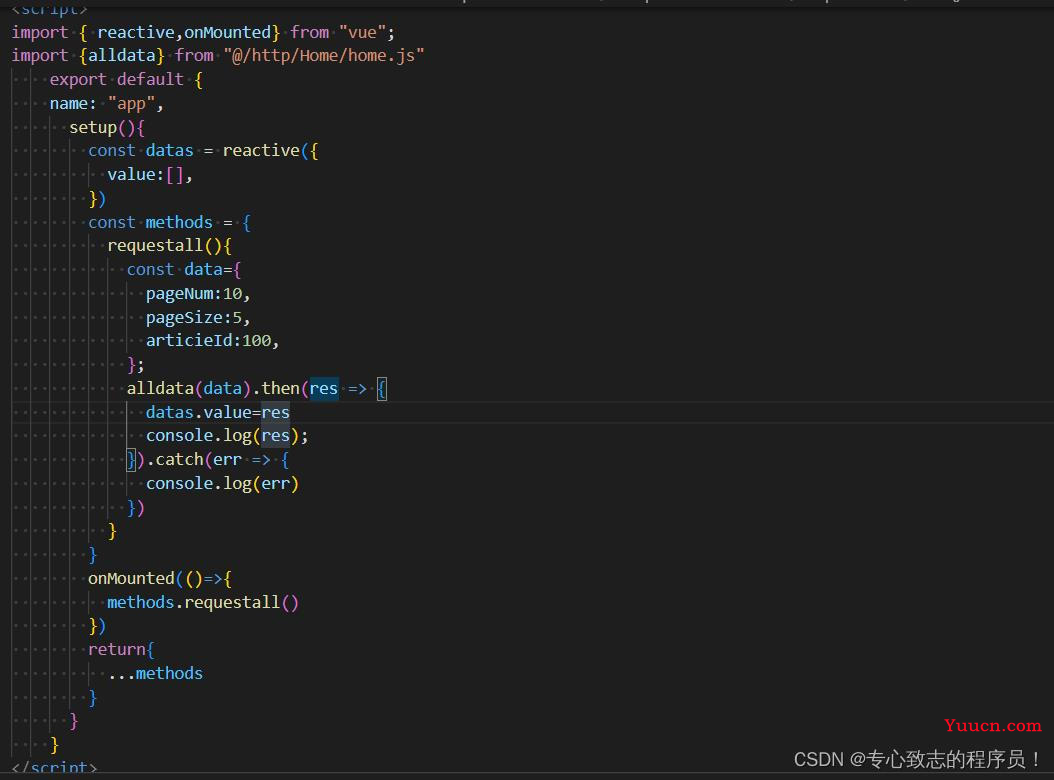Click the value:[], line
1054x780 pixels.
tap(150, 175)
